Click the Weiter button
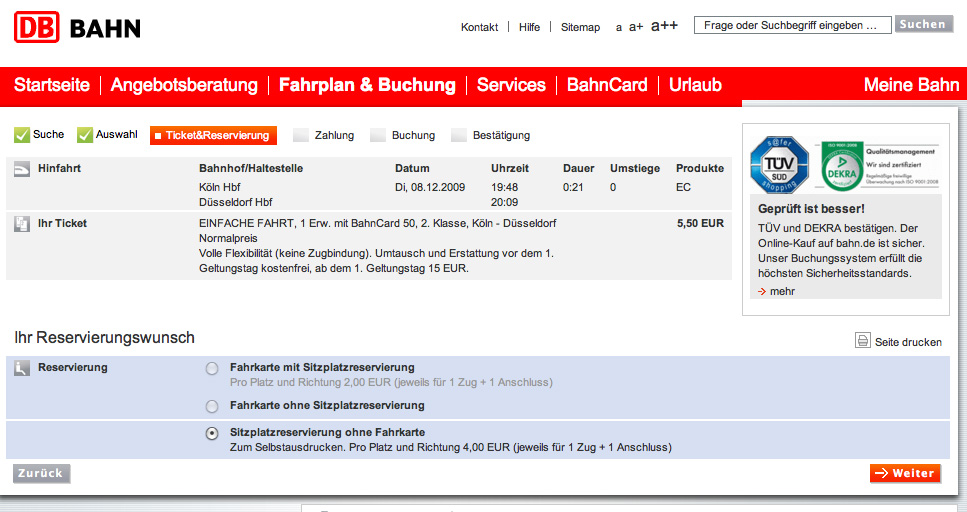The width and height of the screenshot is (967, 512). coord(905,473)
